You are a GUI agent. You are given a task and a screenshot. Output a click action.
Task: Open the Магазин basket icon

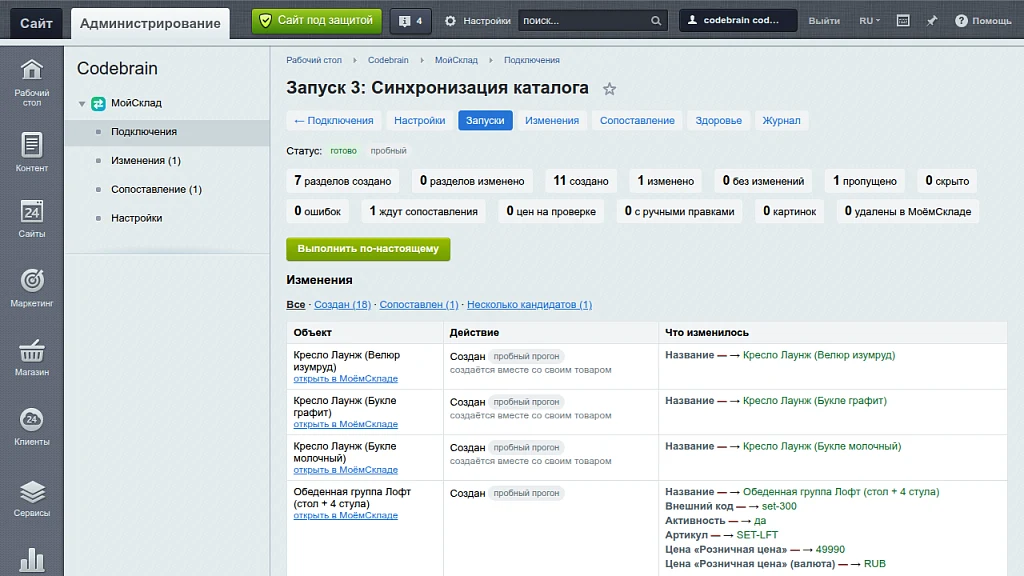tap(31, 351)
